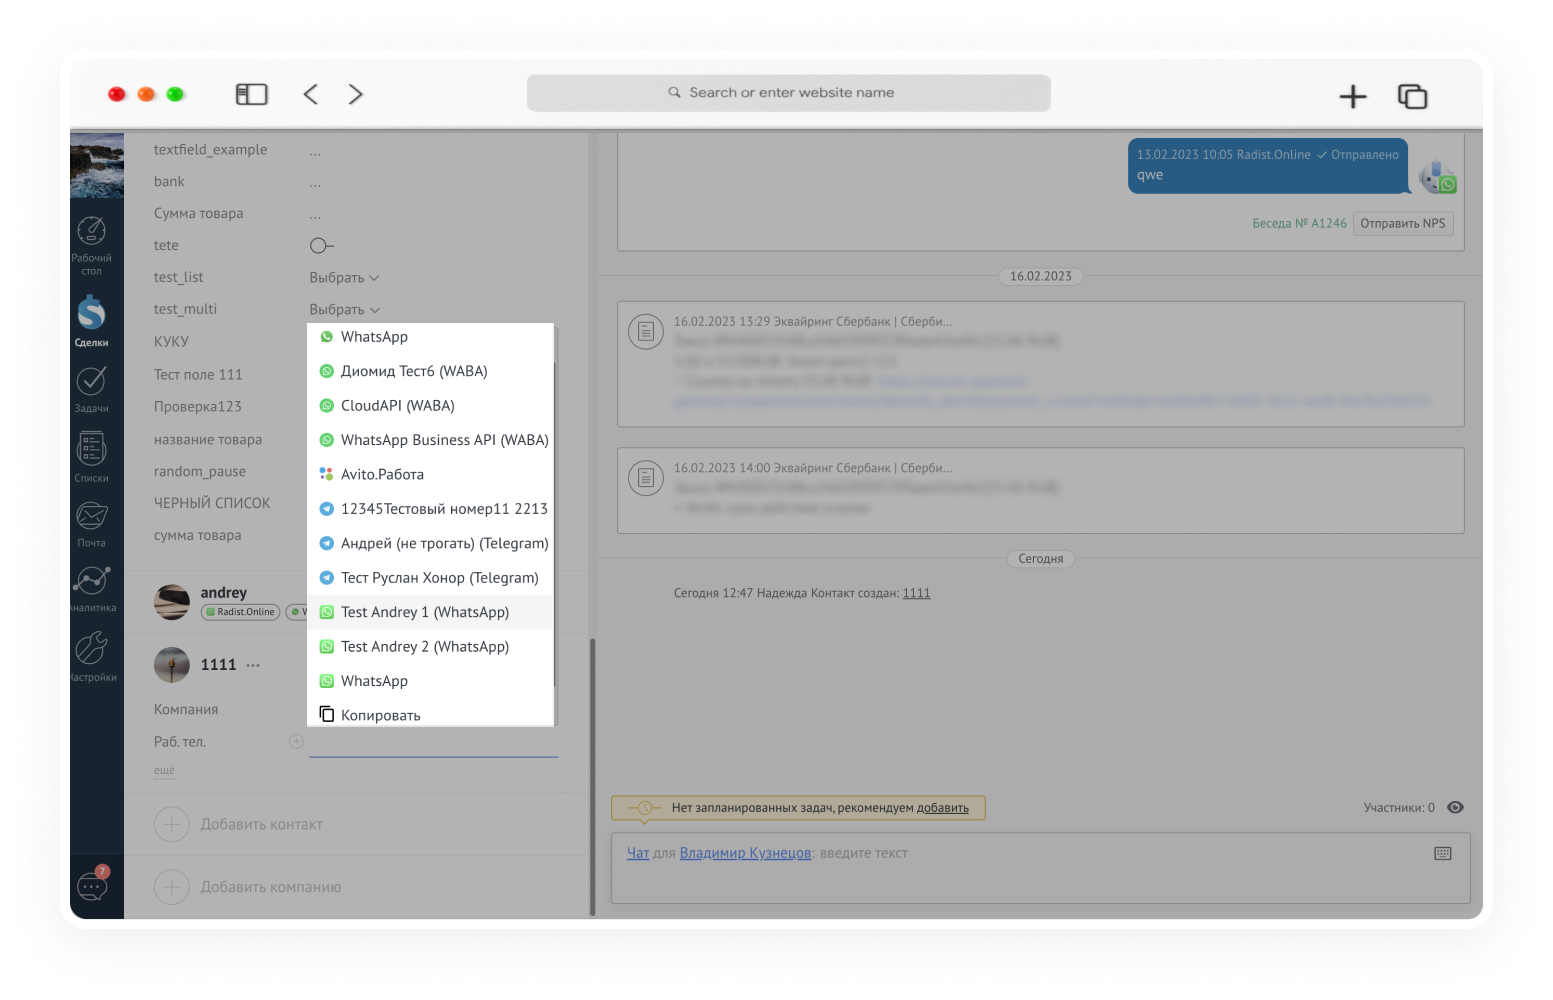Expand the test_list Выбрать dropdown

[344, 277]
